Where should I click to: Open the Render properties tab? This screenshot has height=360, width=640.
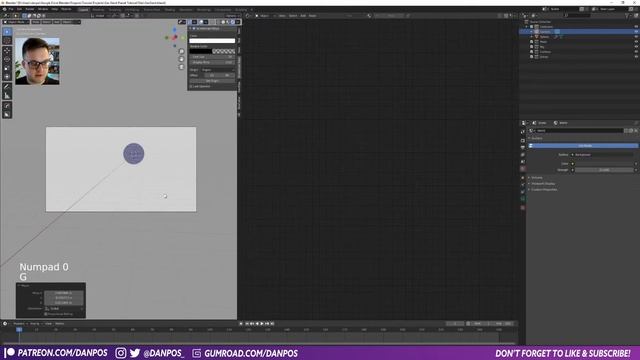[523, 140]
